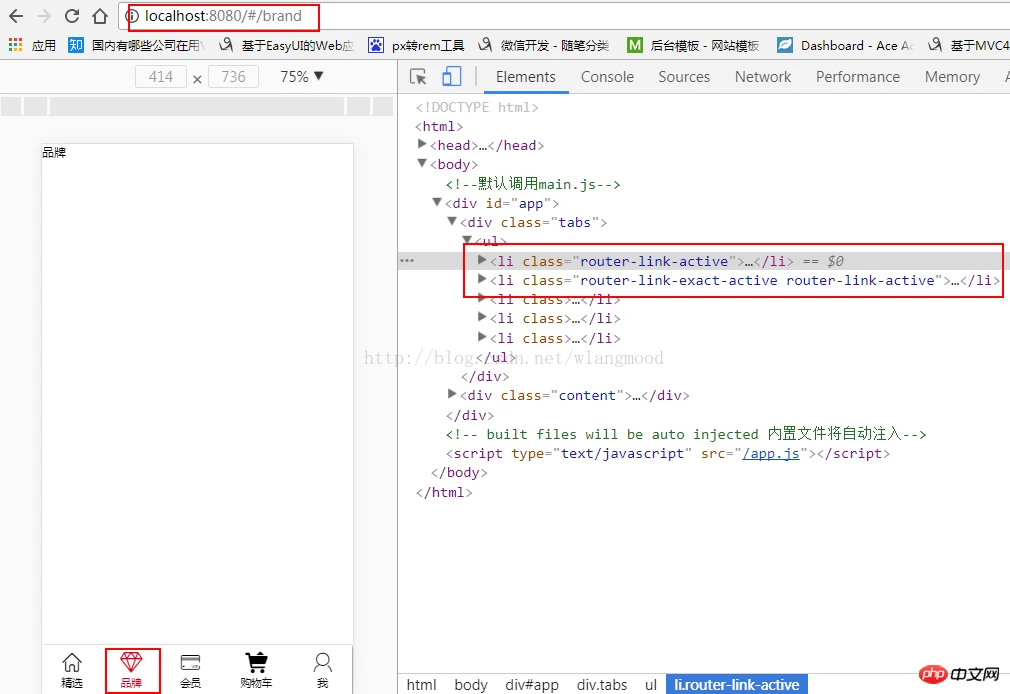The height and width of the screenshot is (694, 1010).
Task: Tap the 精选 home tab icon
Action: (71, 670)
